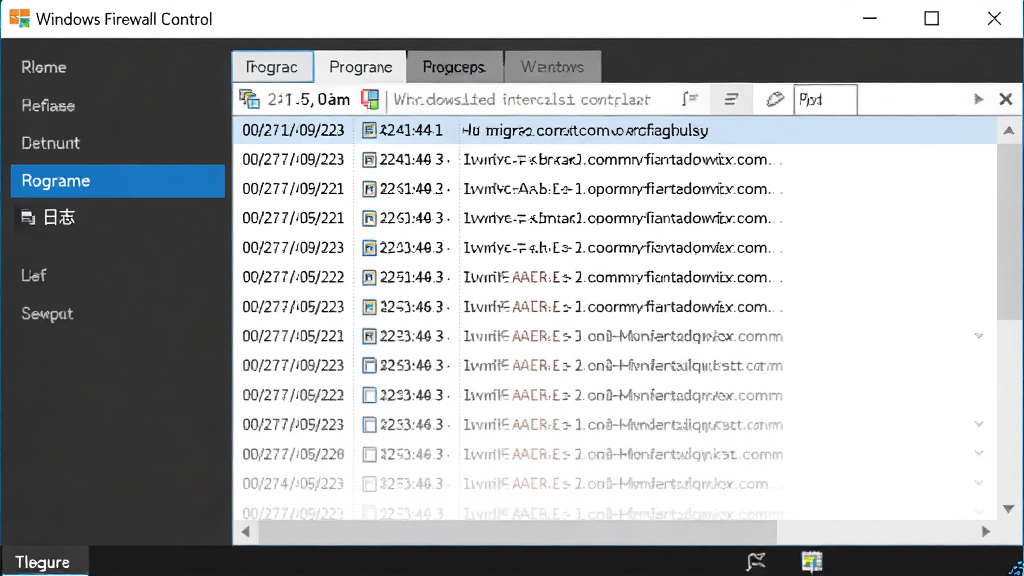Image resolution: width=1024 pixels, height=576 pixels.
Task: Select the row dated 00/271/09/223
Action: [x=615, y=131]
